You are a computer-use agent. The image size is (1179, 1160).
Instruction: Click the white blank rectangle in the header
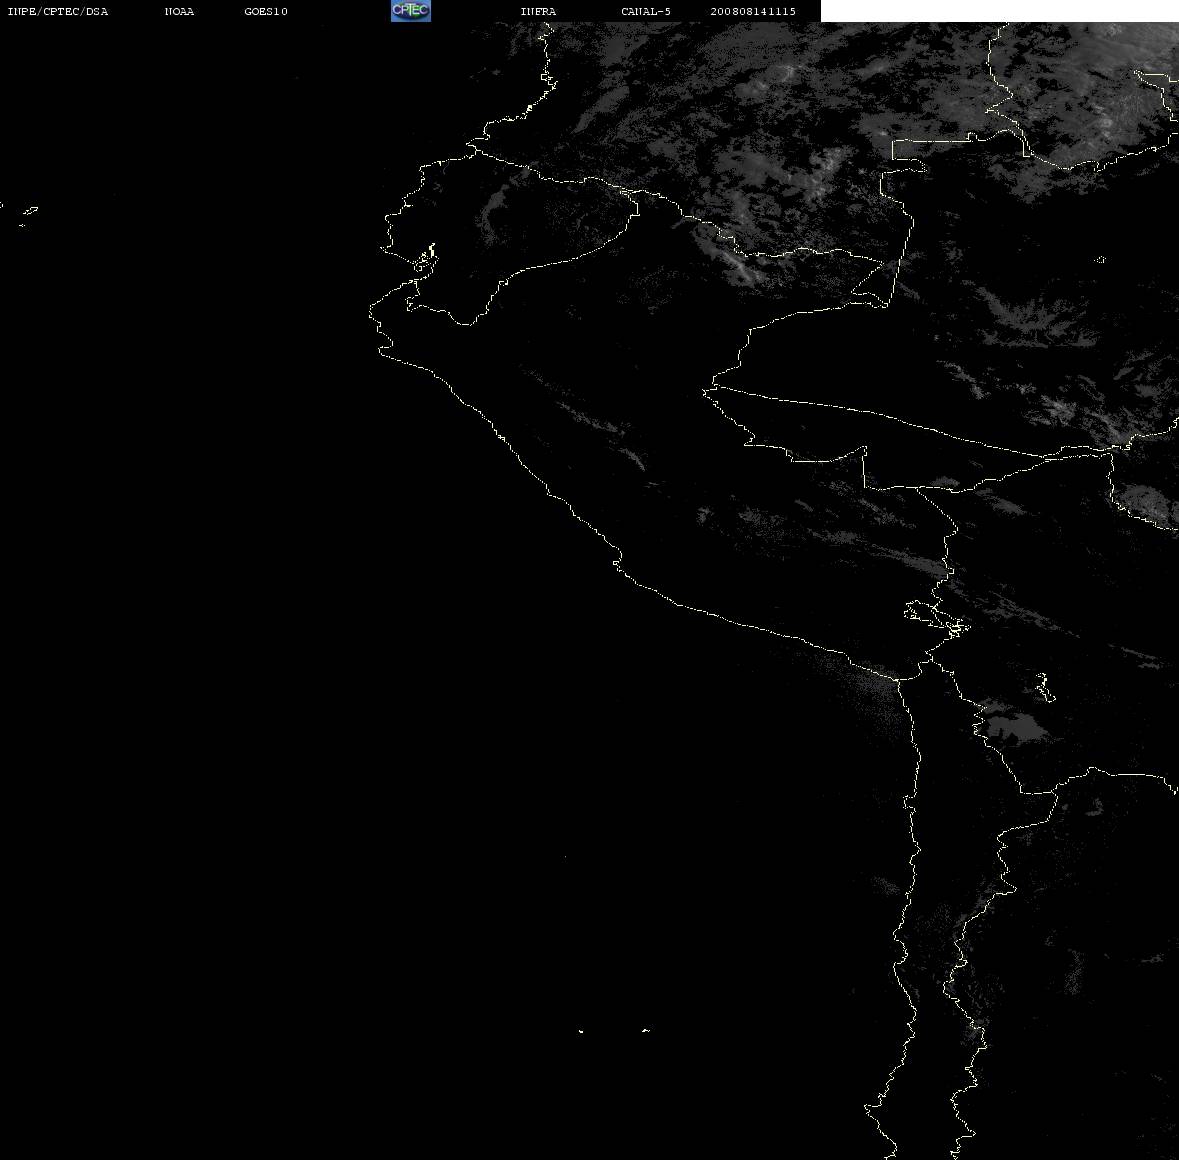pos(999,11)
